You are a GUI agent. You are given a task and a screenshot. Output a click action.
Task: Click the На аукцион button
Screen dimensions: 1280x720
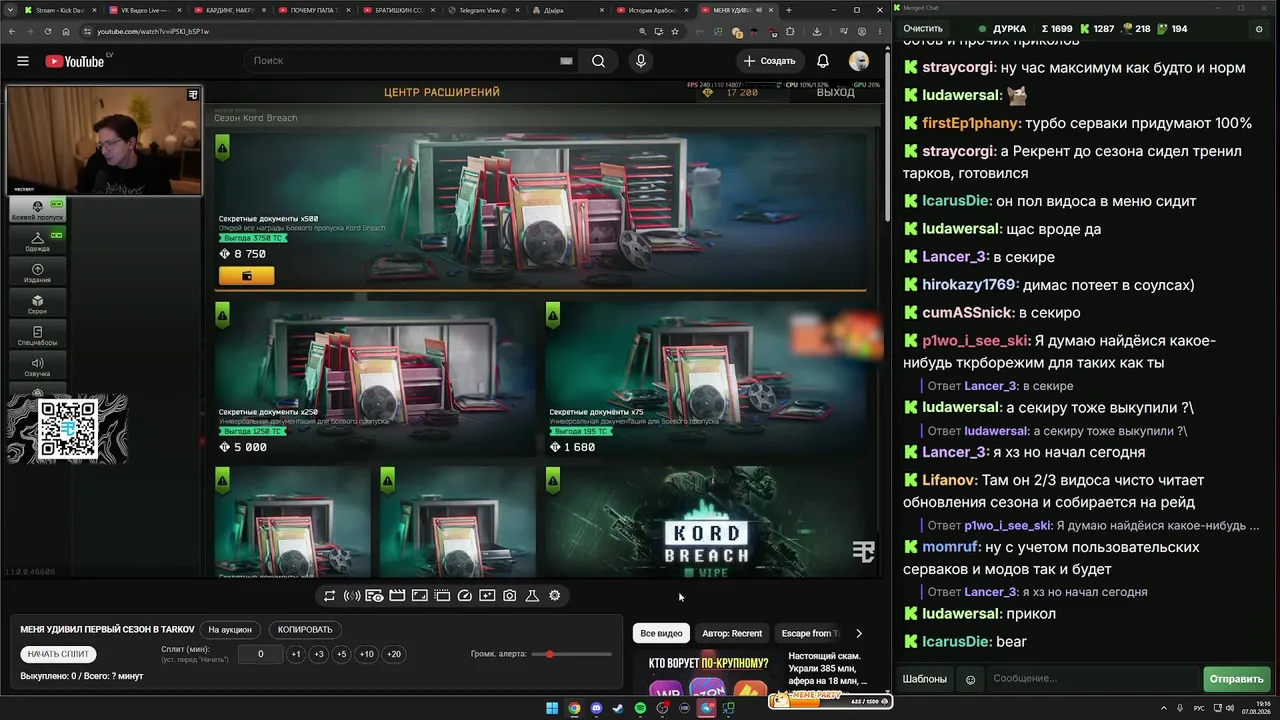pos(230,630)
